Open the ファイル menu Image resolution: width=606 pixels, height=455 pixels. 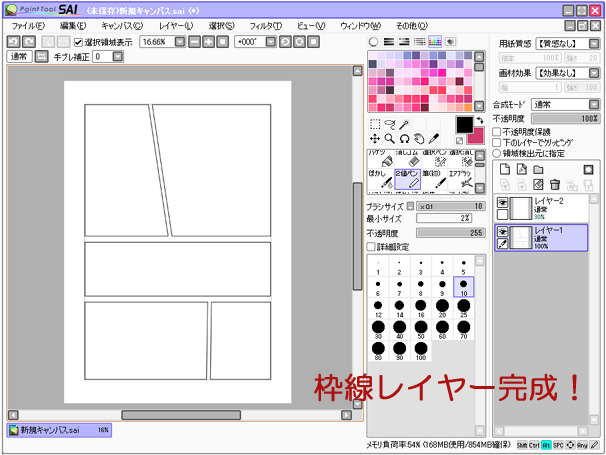click(28, 26)
